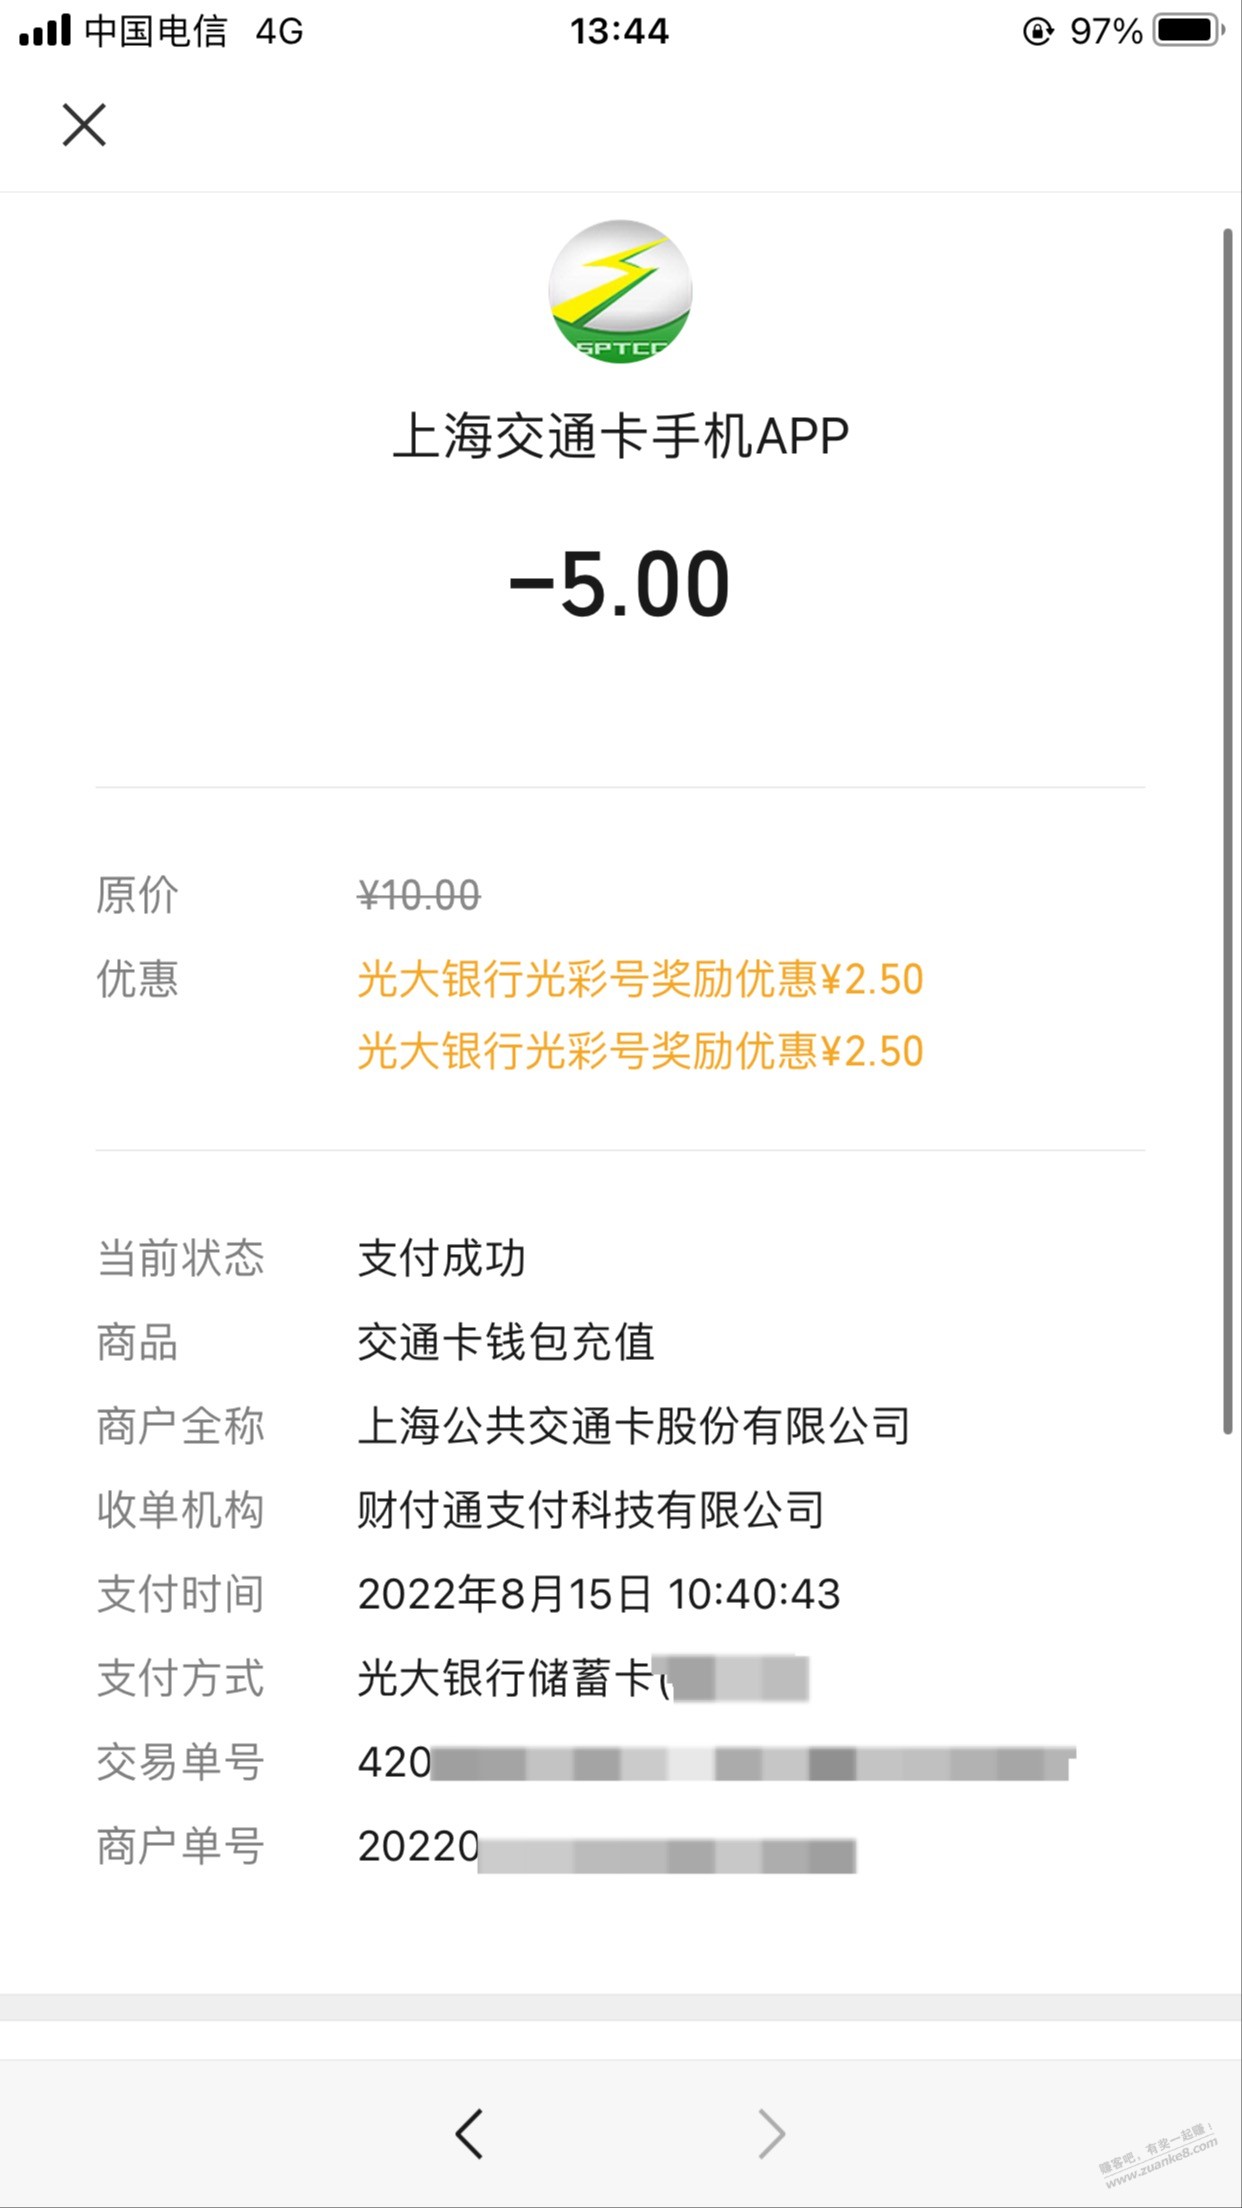Tap the 财付通支付科技有限公司 acquirer name
The image size is (1242, 2208).
(591, 1510)
